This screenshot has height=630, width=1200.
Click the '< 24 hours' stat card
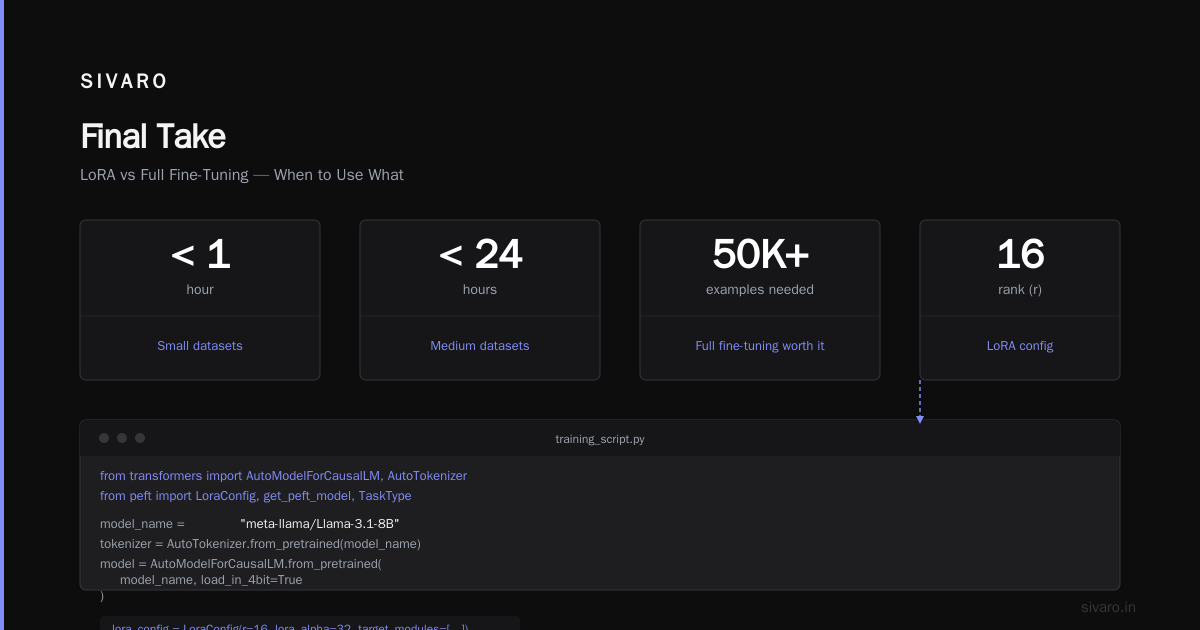click(x=480, y=300)
